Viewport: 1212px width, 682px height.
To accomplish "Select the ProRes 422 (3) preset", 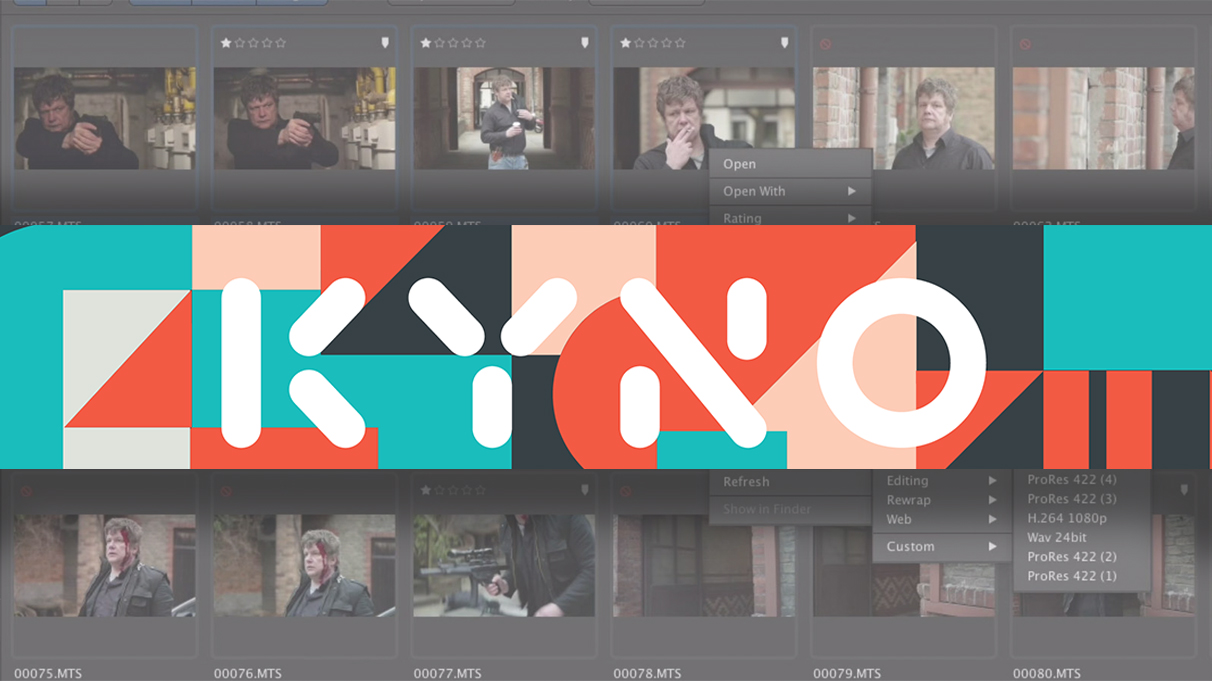I will [x=1072, y=499].
